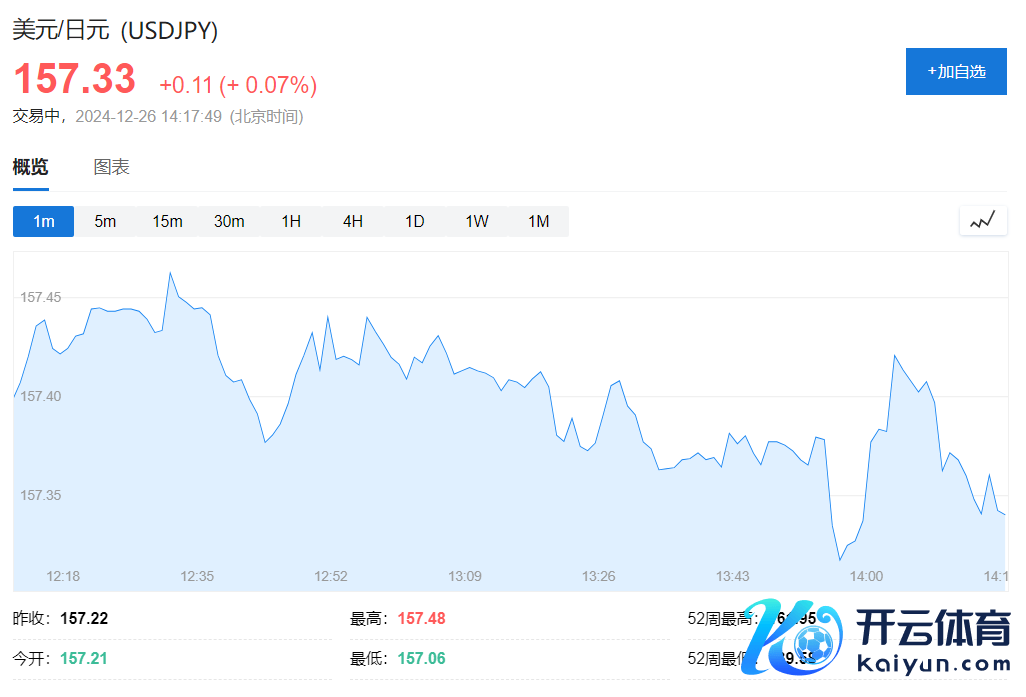Open the chart style line icon

(982, 221)
